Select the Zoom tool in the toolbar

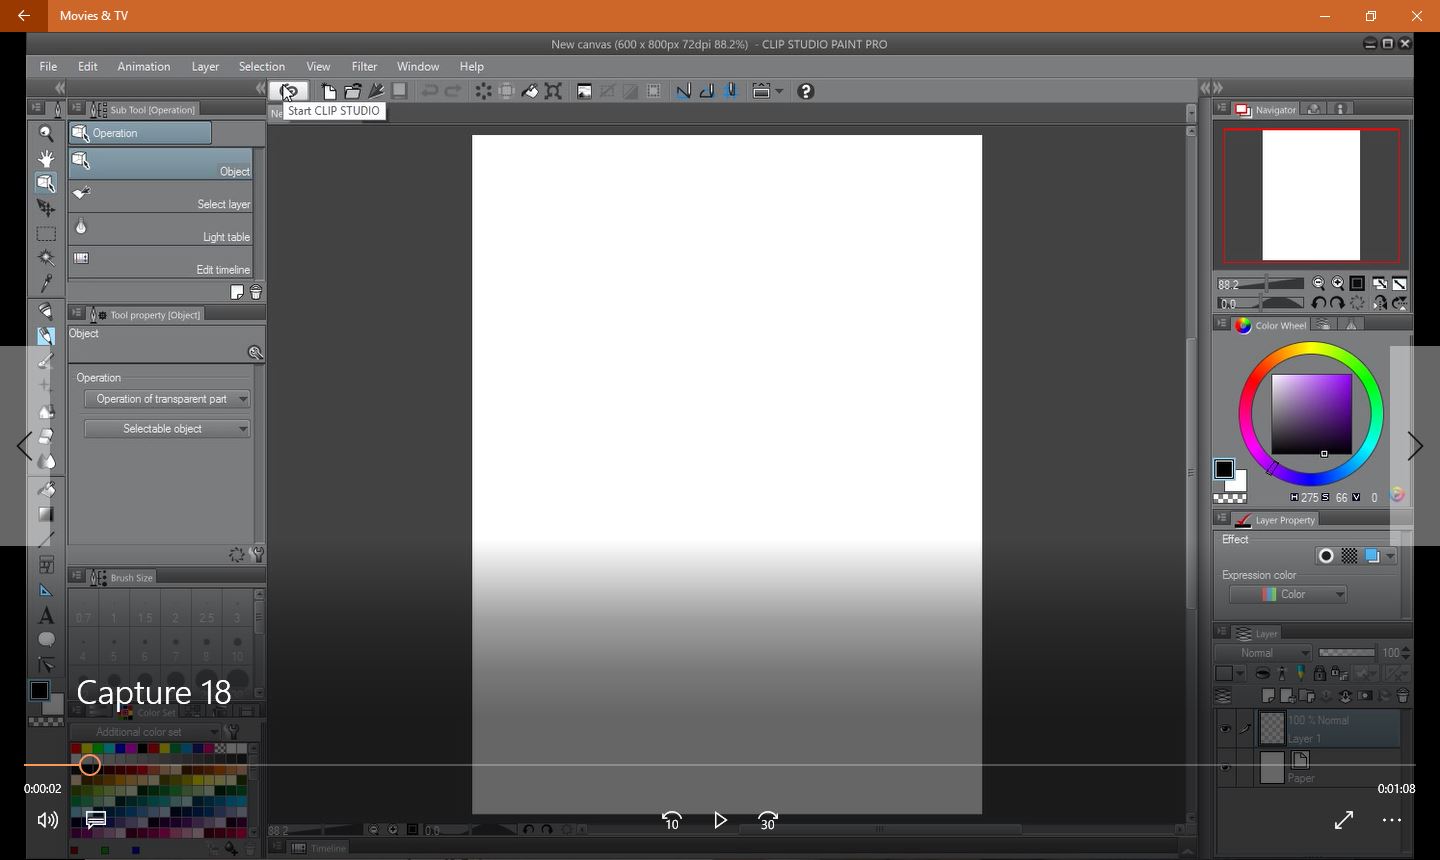(46, 132)
